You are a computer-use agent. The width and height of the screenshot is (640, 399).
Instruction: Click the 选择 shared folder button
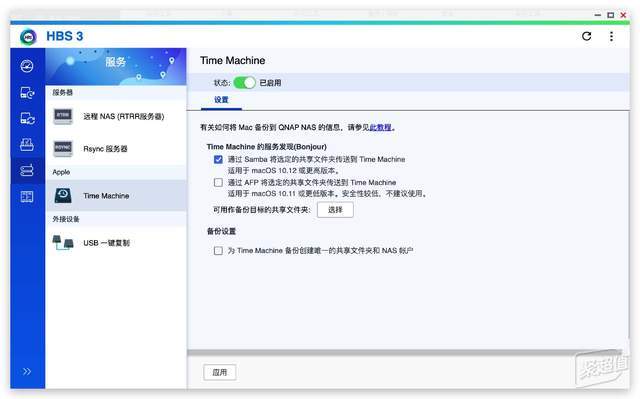click(335, 210)
